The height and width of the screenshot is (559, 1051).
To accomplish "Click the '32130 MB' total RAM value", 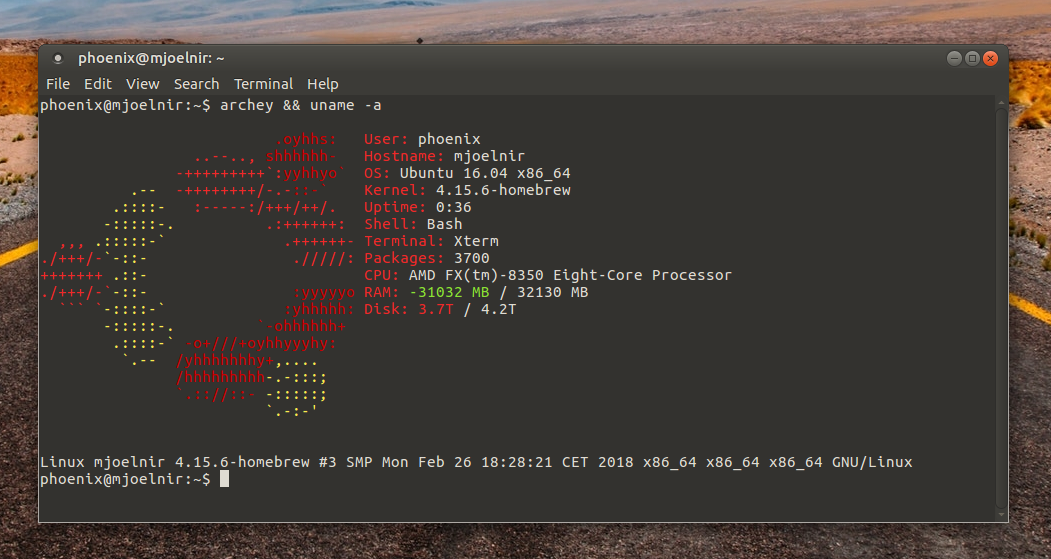I will click(x=552, y=292).
